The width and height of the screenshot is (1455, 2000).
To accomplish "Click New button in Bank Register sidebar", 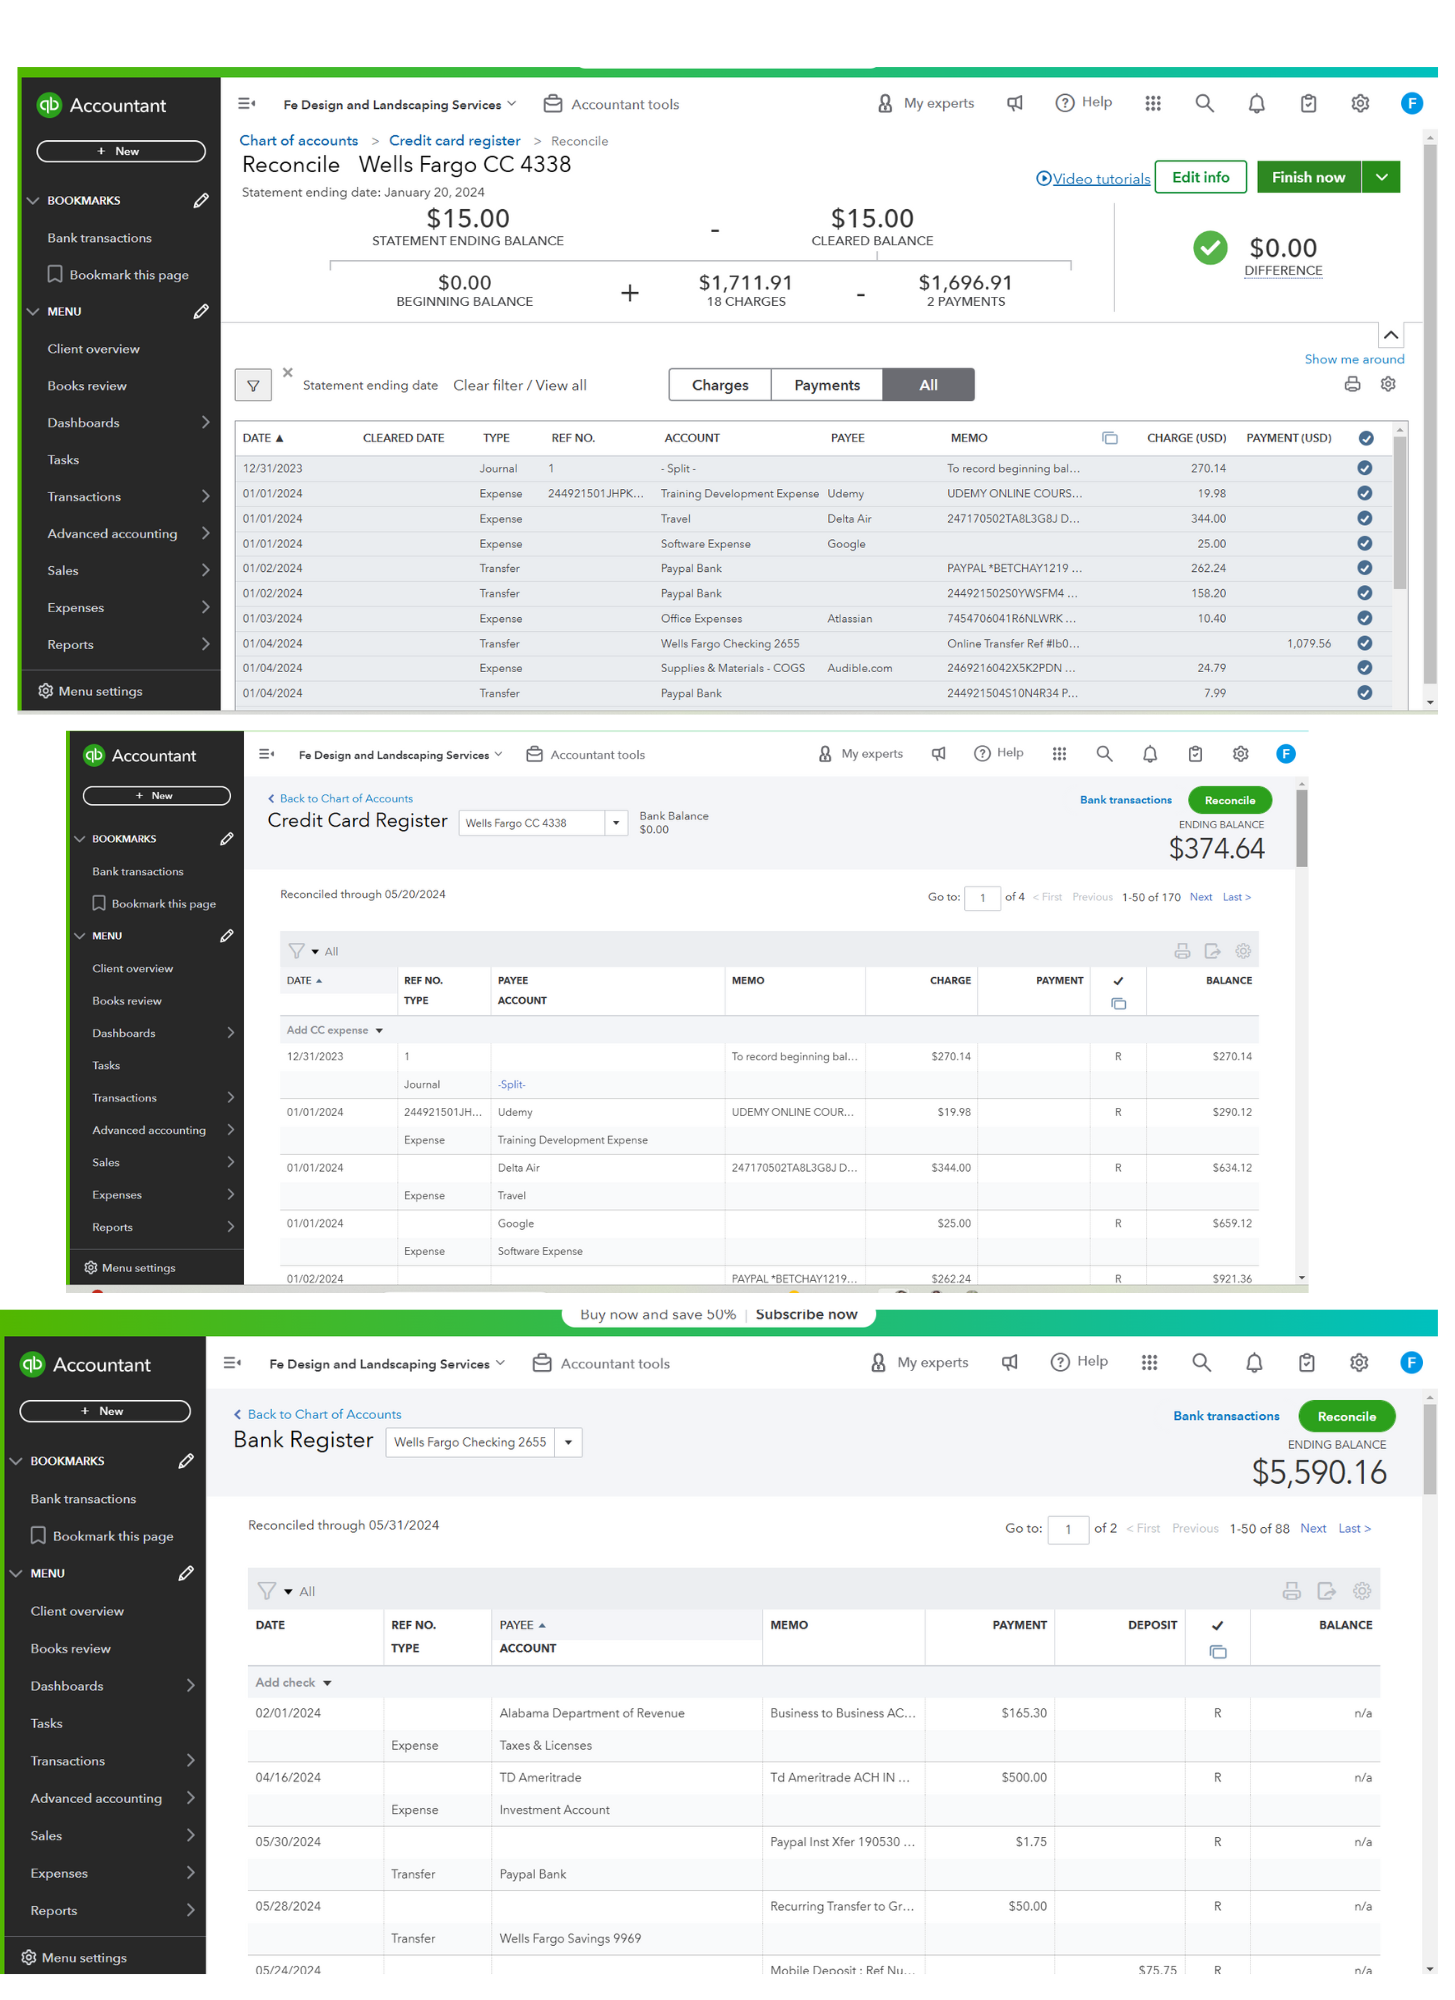I will [104, 1411].
